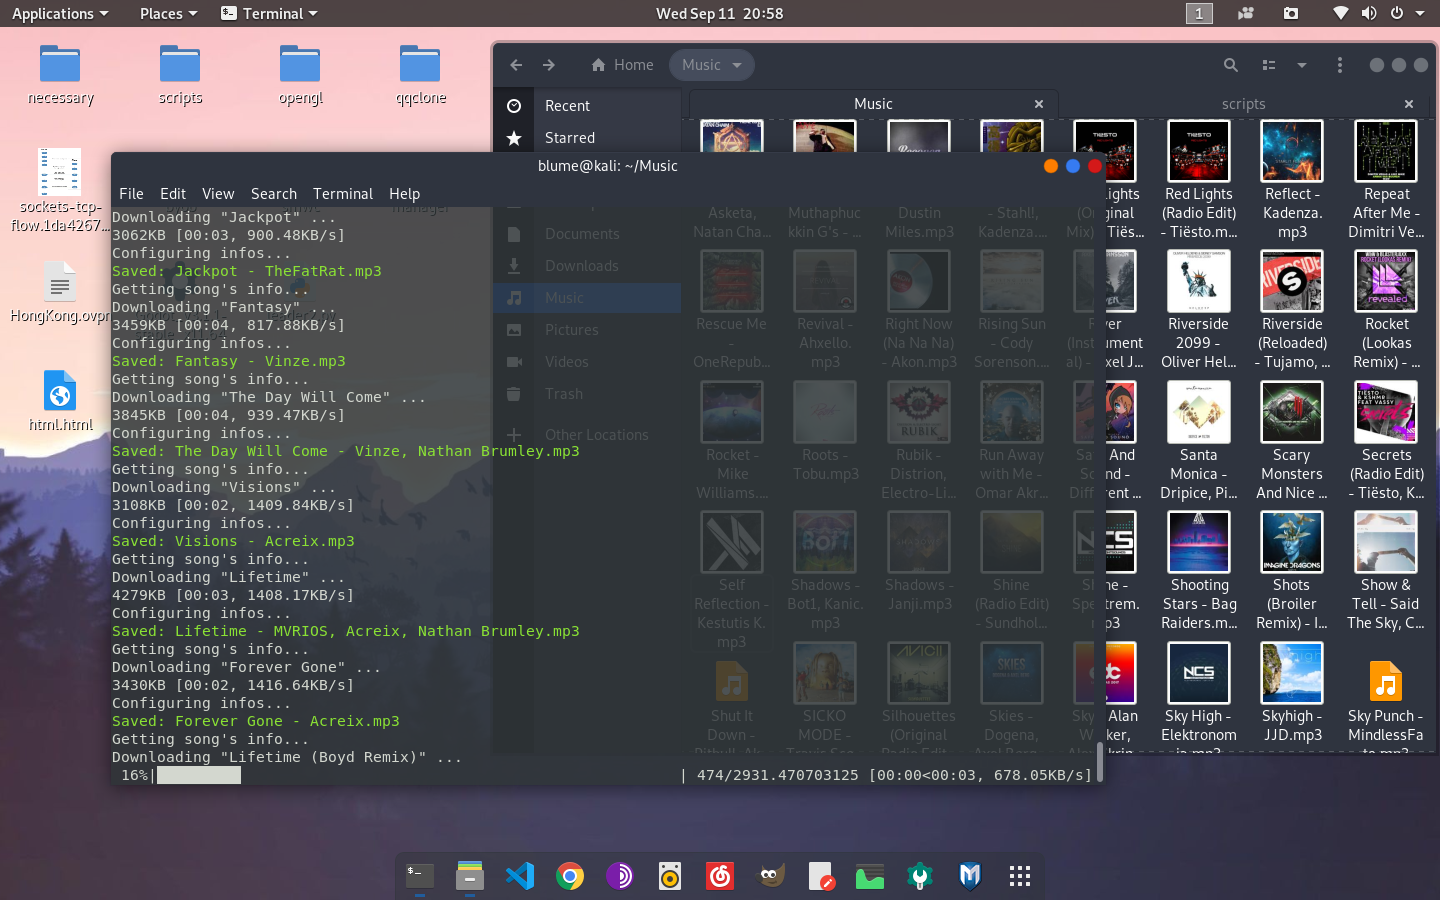Select Riverside (Reloaded) - Tujamo file
Viewport: 1440px width, 900px height.
point(1292,311)
